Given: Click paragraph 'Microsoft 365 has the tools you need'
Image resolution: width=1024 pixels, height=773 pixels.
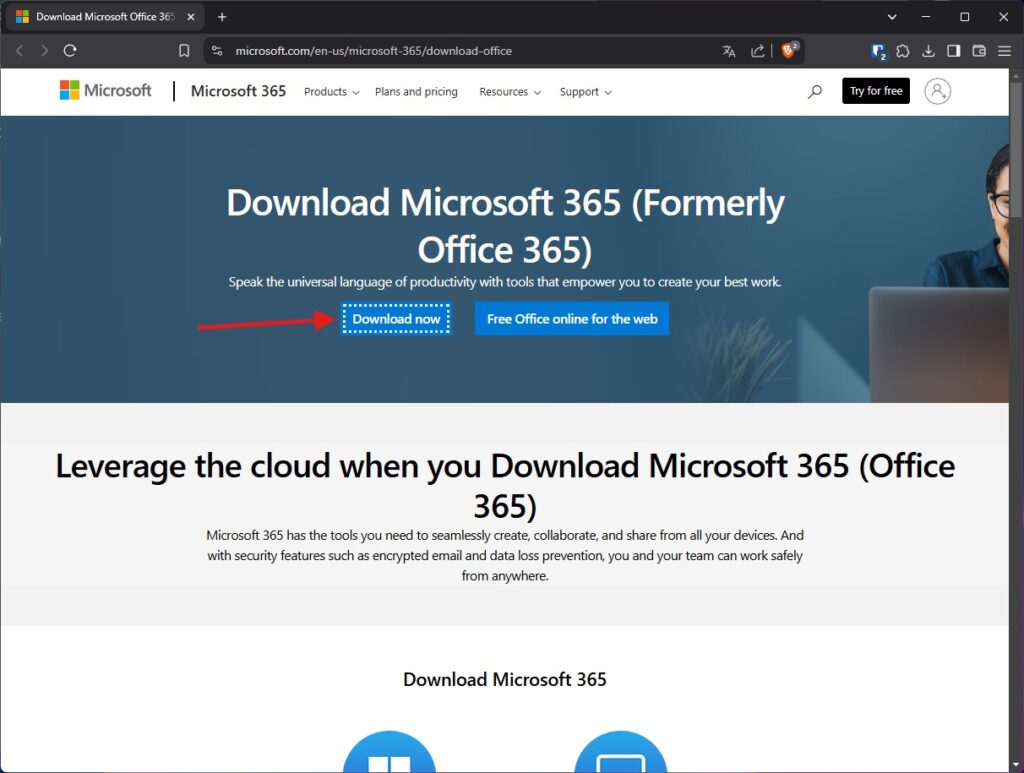Looking at the screenshot, I should pos(505,556).
